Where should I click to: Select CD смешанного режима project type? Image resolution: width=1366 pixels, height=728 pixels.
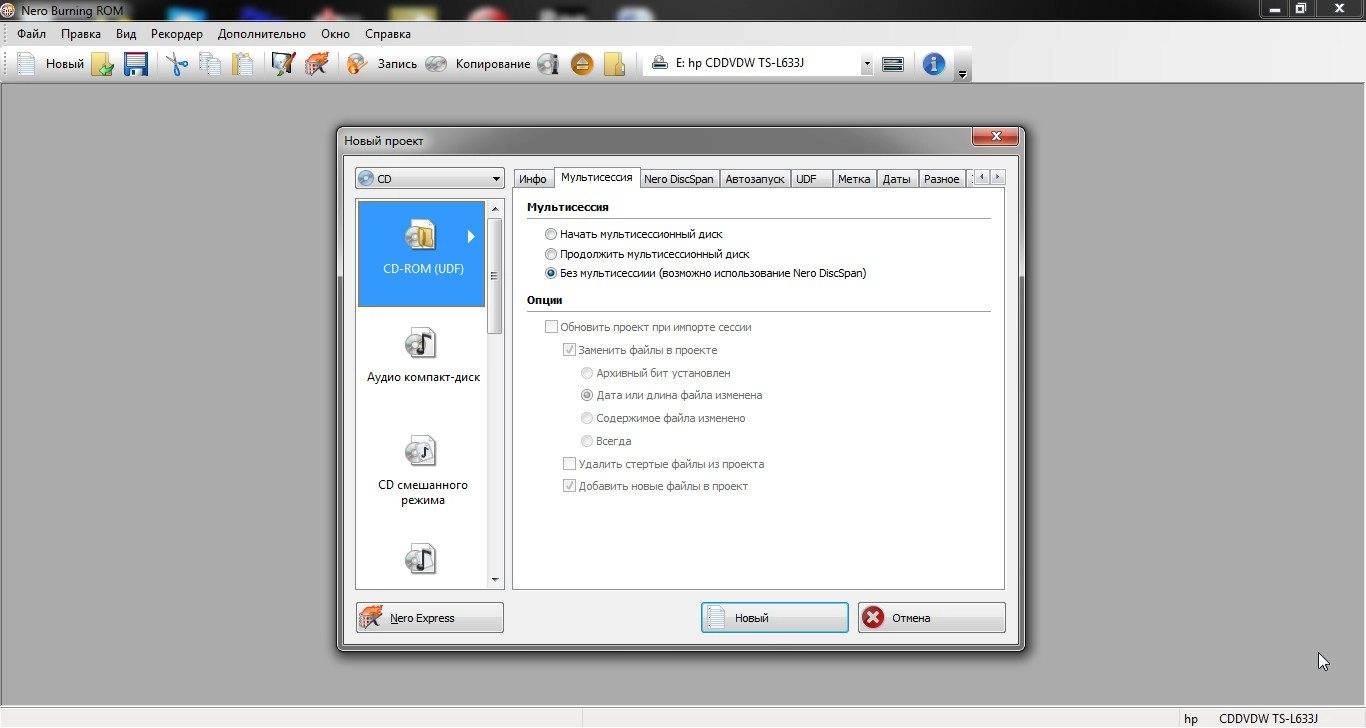click(x=423, y=470)
